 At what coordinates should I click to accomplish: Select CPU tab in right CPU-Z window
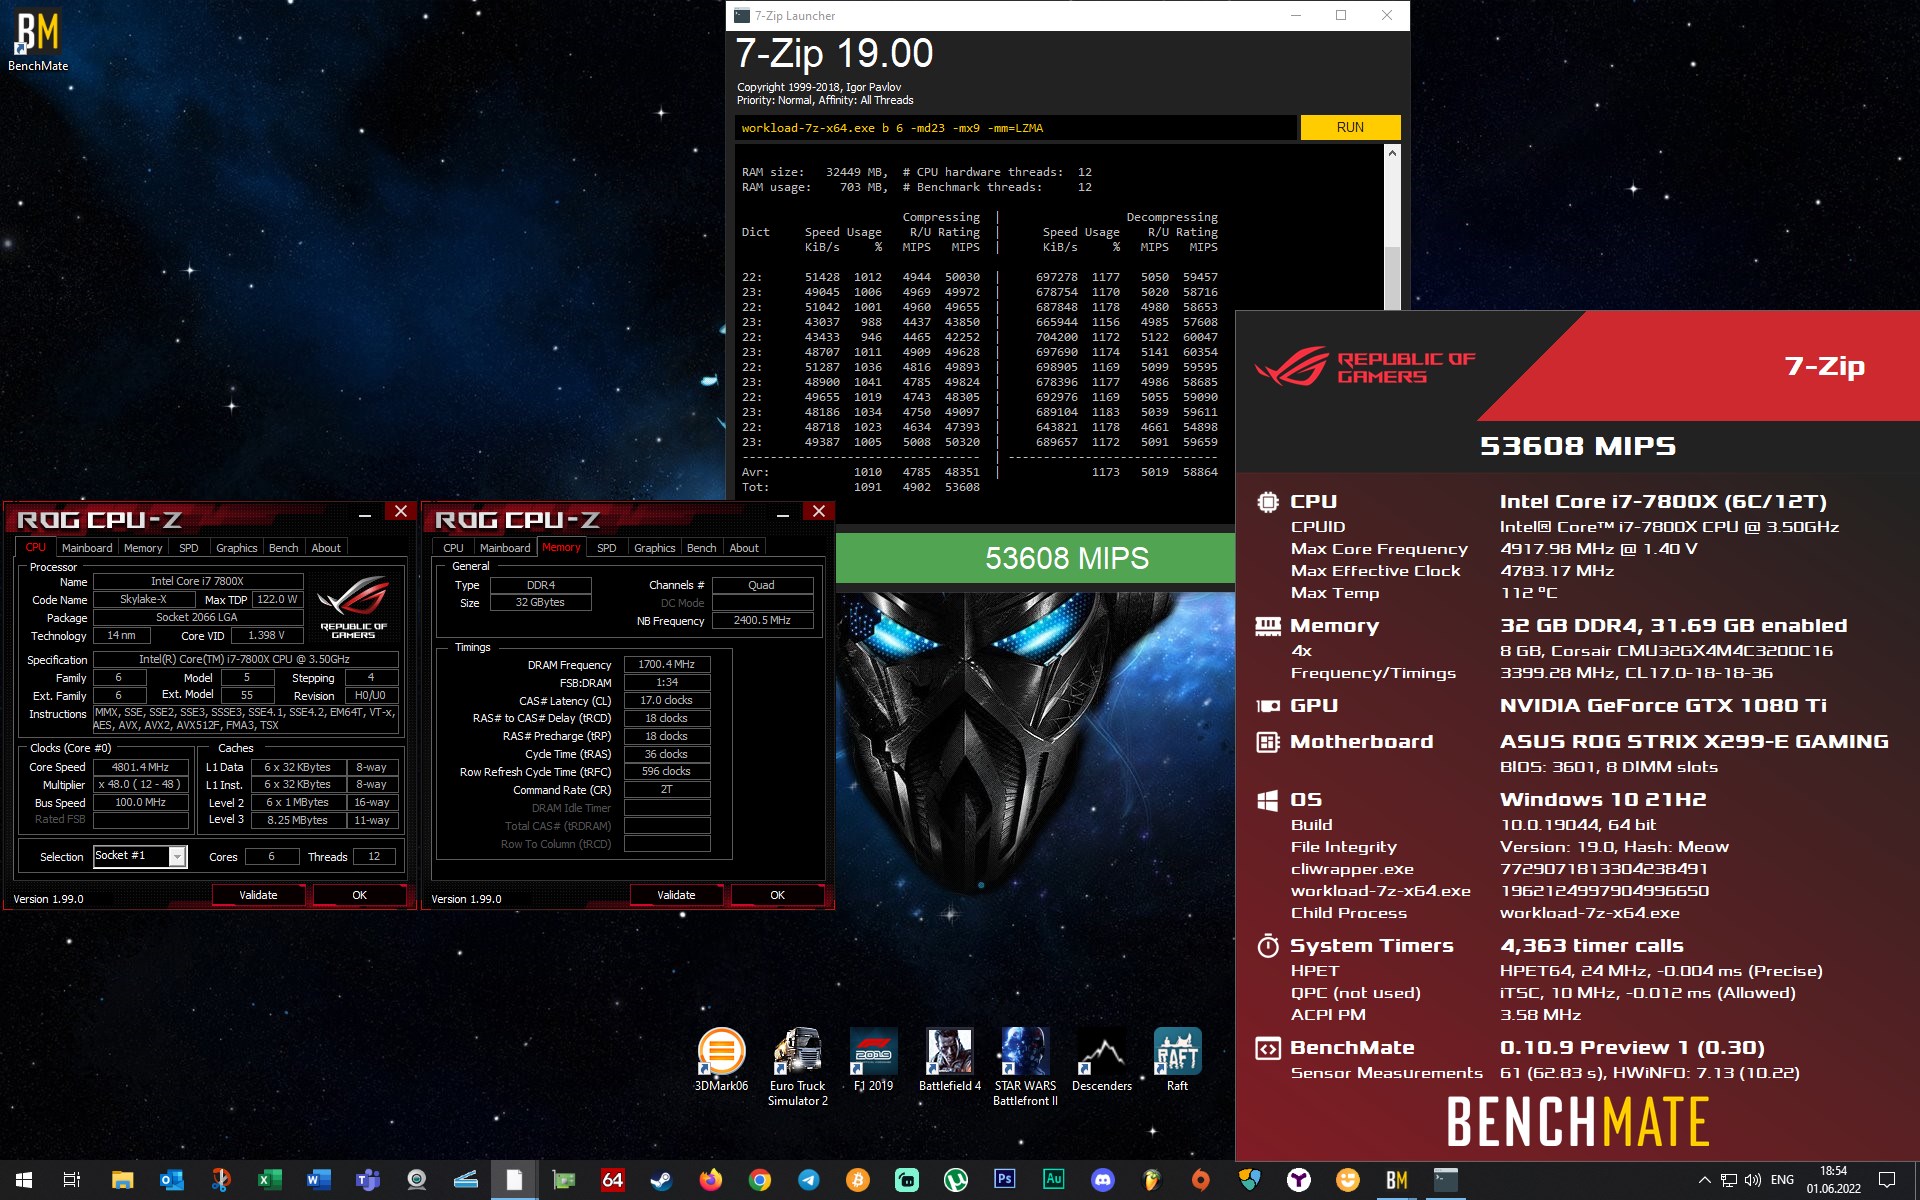coord(454,548)
